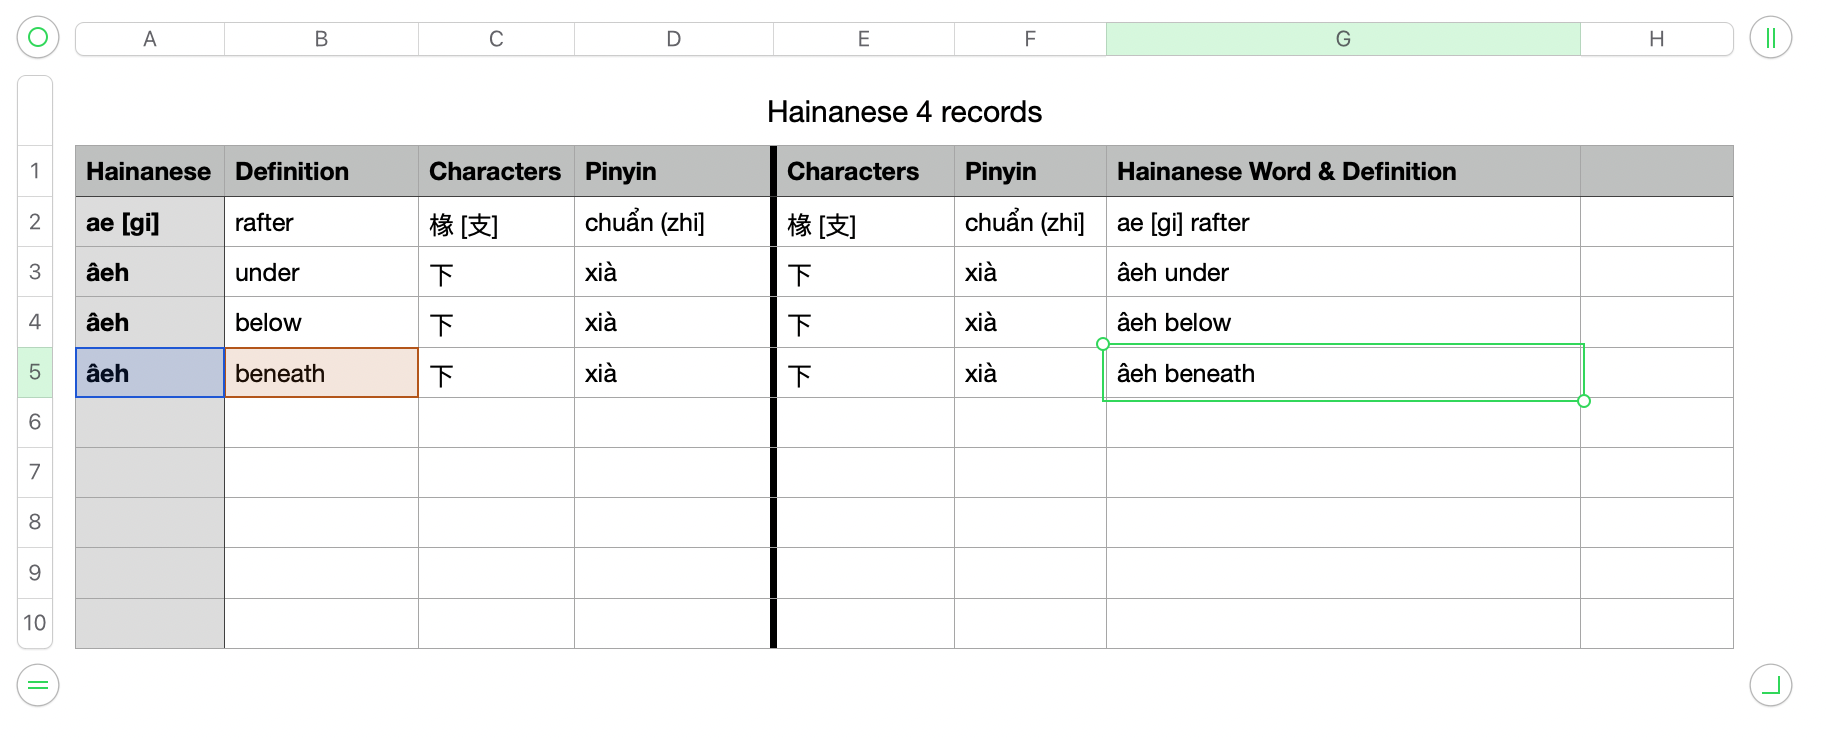Screen dimensions: 1826x738
Task: Click 'xià' in column F row 5
Action: click(x=1030, y=373)
